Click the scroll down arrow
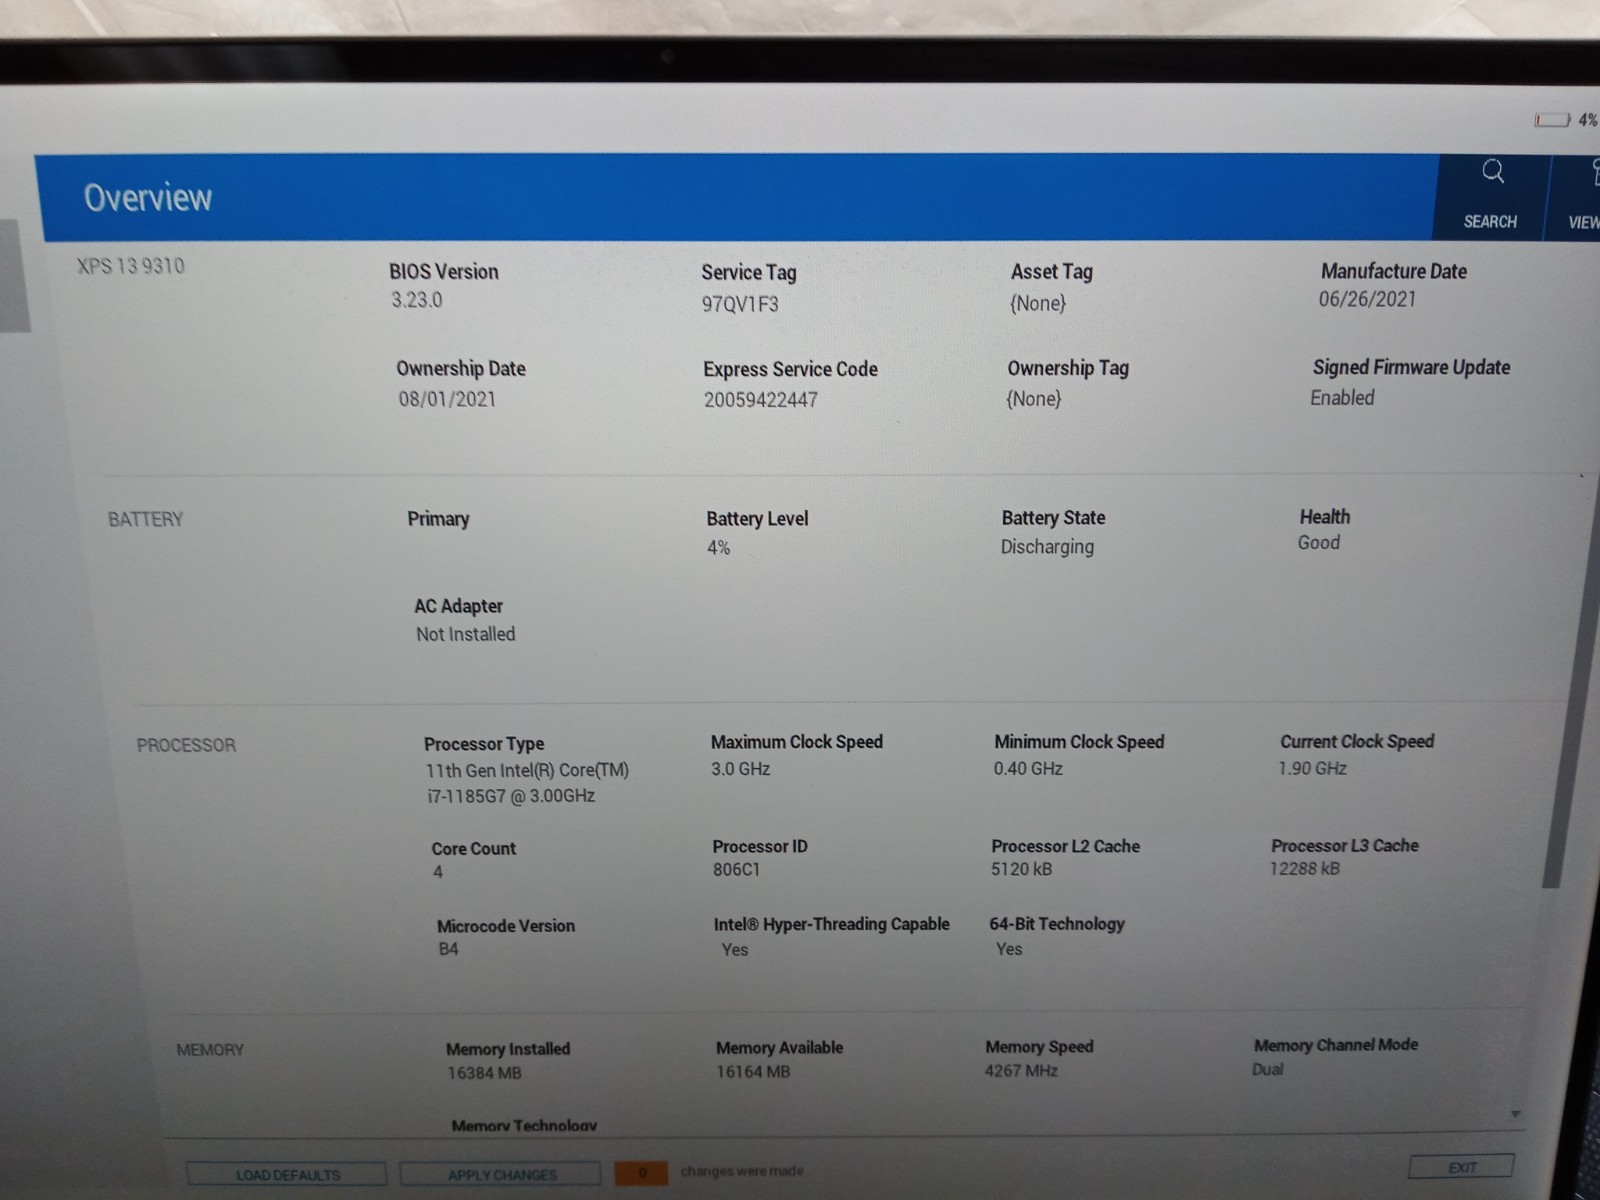 coord(1516,1113)
